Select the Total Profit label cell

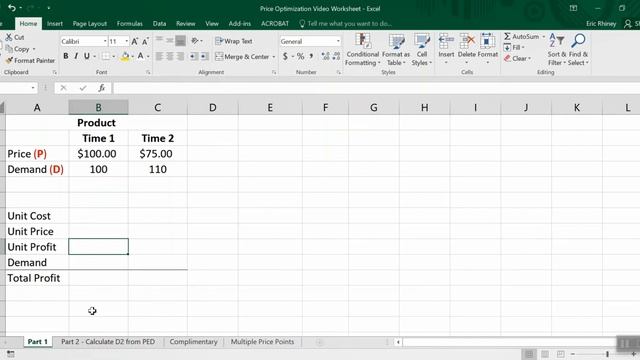[37, 278]
